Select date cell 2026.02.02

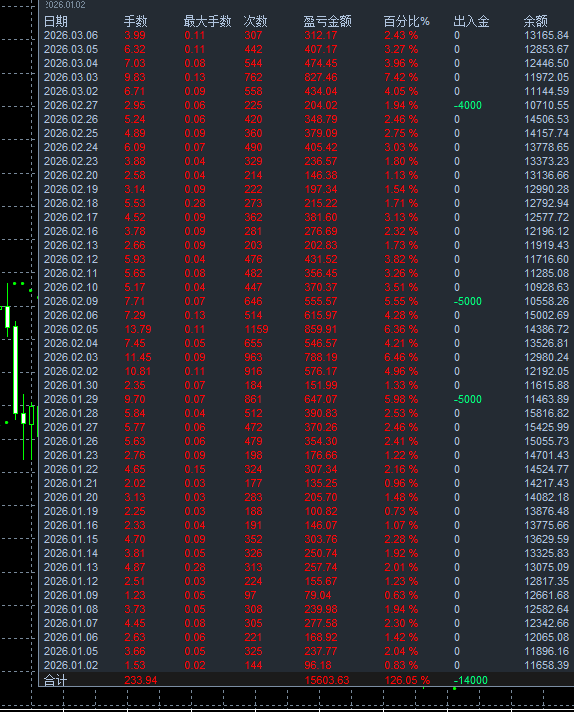[x=71, y=371]
